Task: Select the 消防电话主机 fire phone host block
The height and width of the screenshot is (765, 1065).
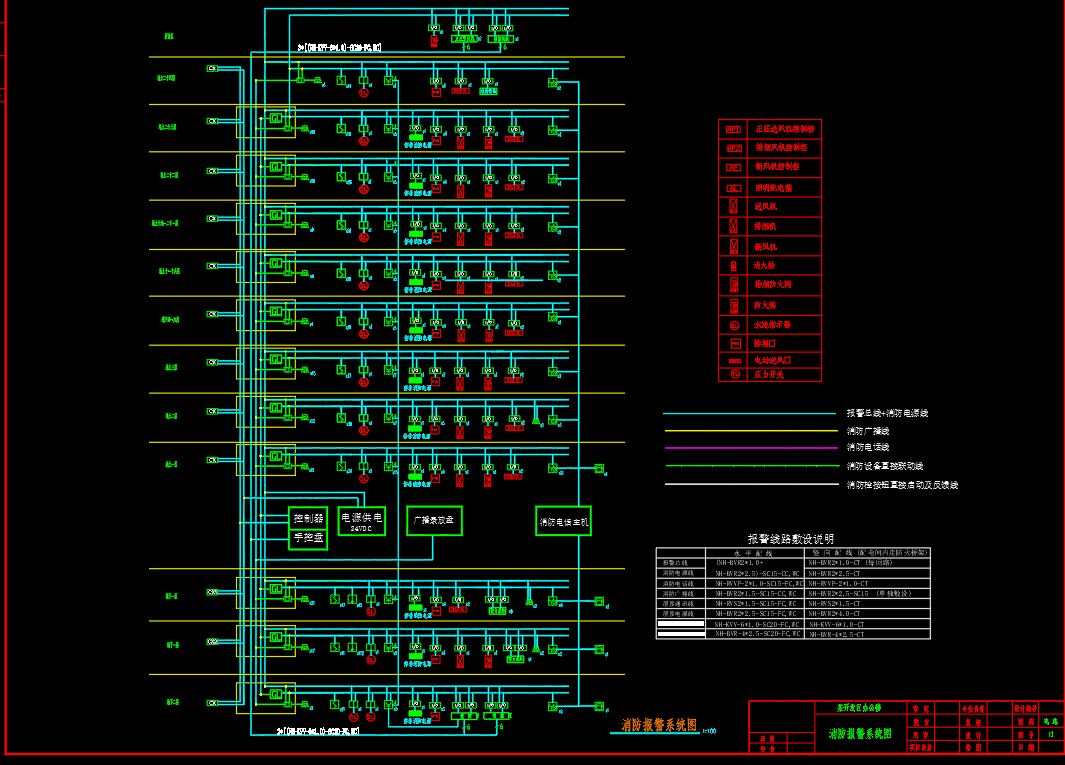Action: click(x=563, y=521)
